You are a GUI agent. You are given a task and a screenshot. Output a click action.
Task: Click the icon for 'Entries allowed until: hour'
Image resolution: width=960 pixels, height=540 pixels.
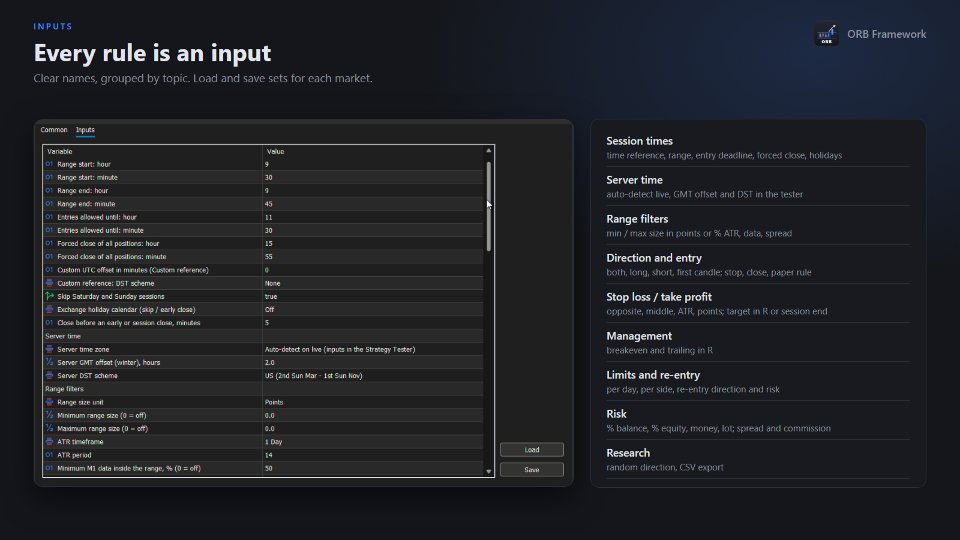point(49,217)
